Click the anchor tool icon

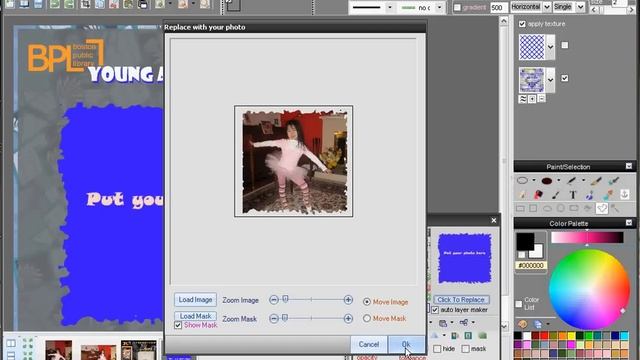coord(624,195)
